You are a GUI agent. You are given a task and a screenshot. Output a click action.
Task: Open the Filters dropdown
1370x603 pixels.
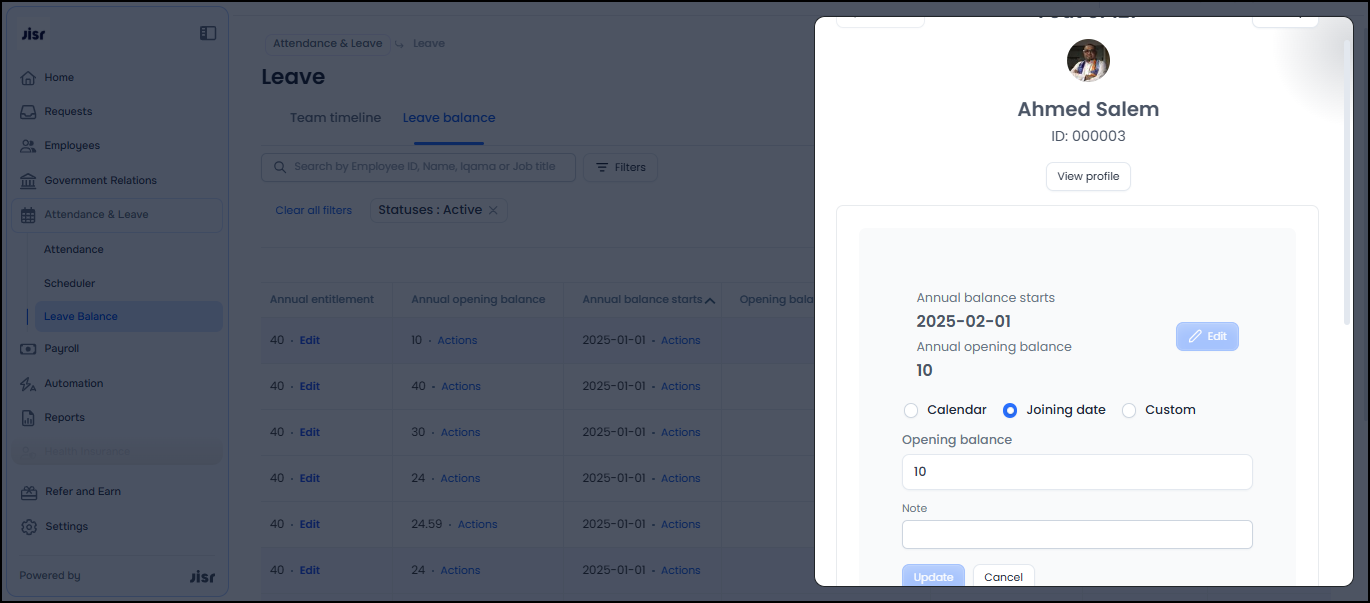pyautogui.click(x=620, y=168)
